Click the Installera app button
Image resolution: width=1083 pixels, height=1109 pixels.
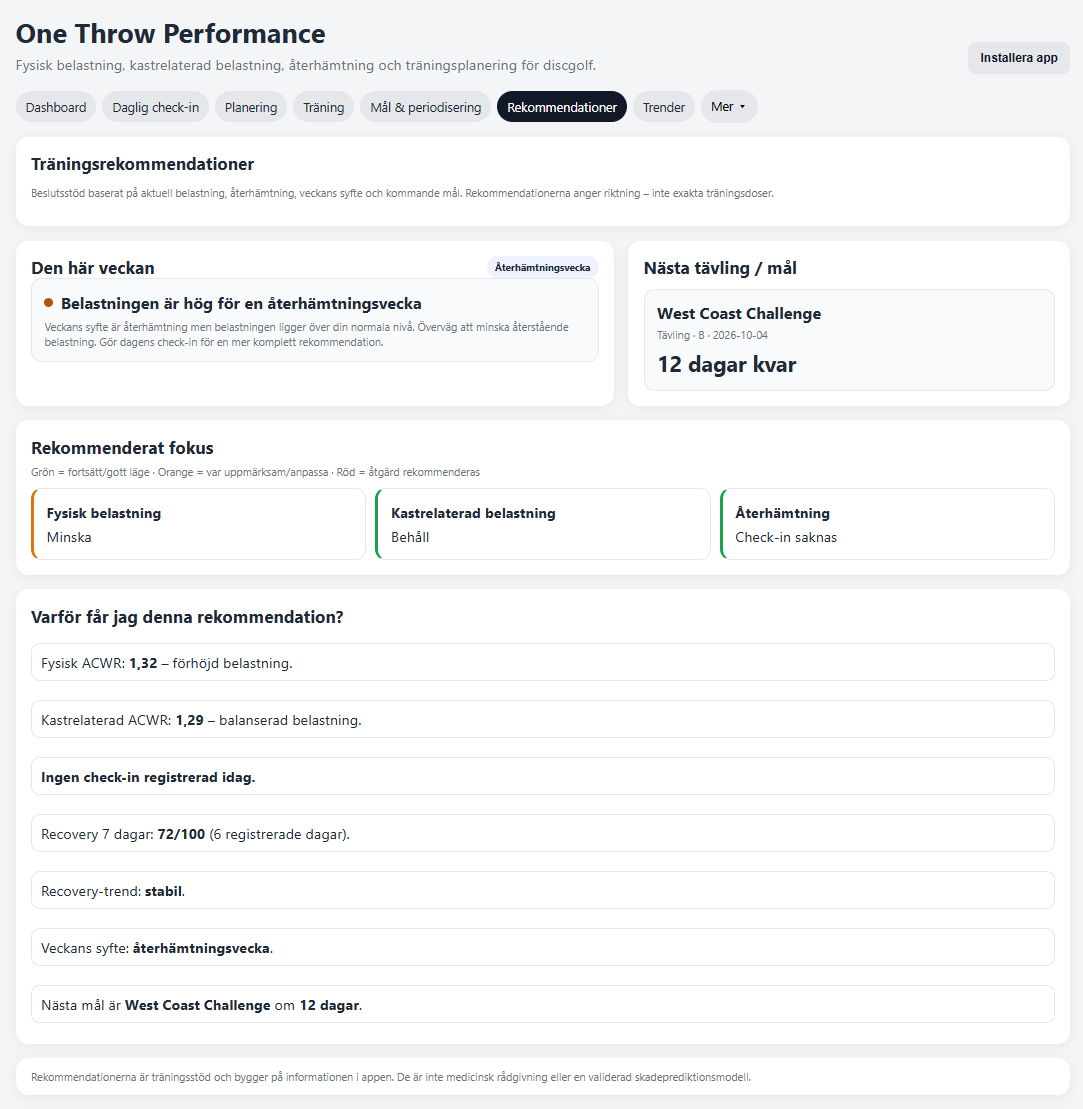pyautogui.click(x=1019, y=57)
